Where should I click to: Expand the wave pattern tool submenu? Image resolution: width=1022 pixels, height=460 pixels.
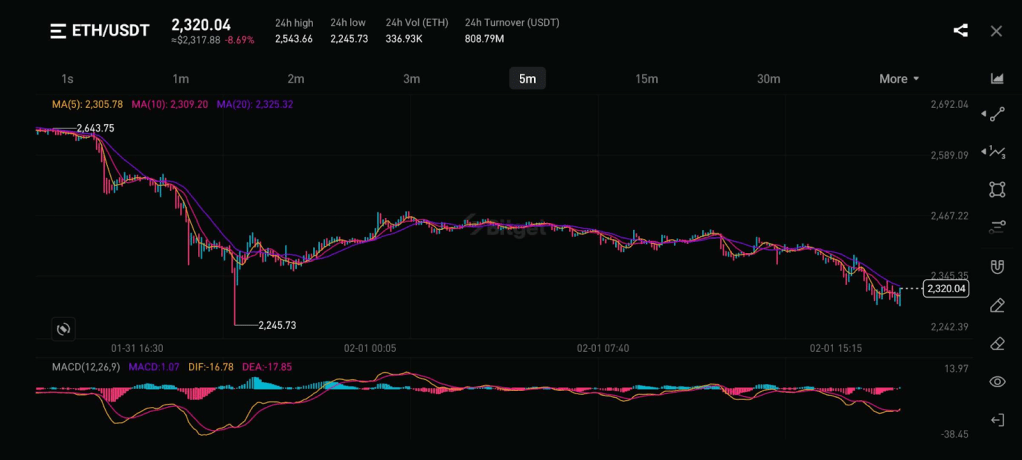[x=997, y=152]
